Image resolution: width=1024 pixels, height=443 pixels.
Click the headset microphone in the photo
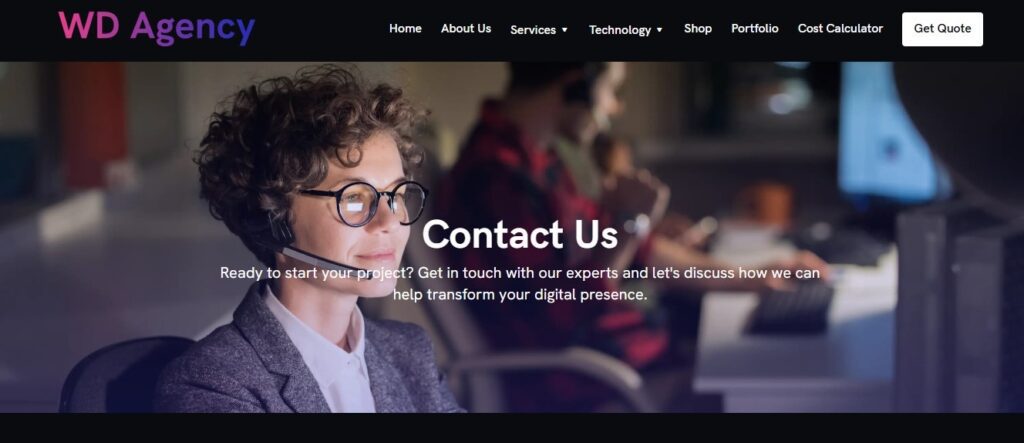pos(313,255)
